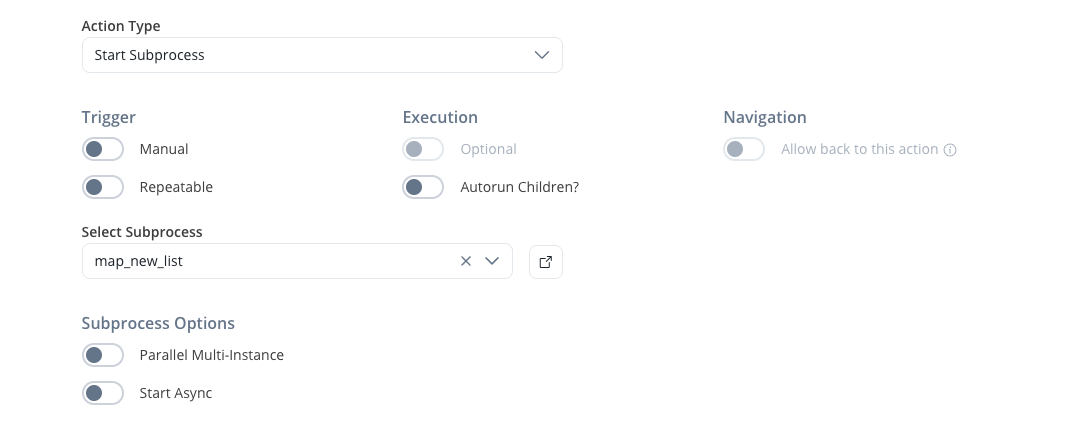Open the external link icon beside Select Subprocess
This screenshot has height=440, width=1092.
coord(545,262)
